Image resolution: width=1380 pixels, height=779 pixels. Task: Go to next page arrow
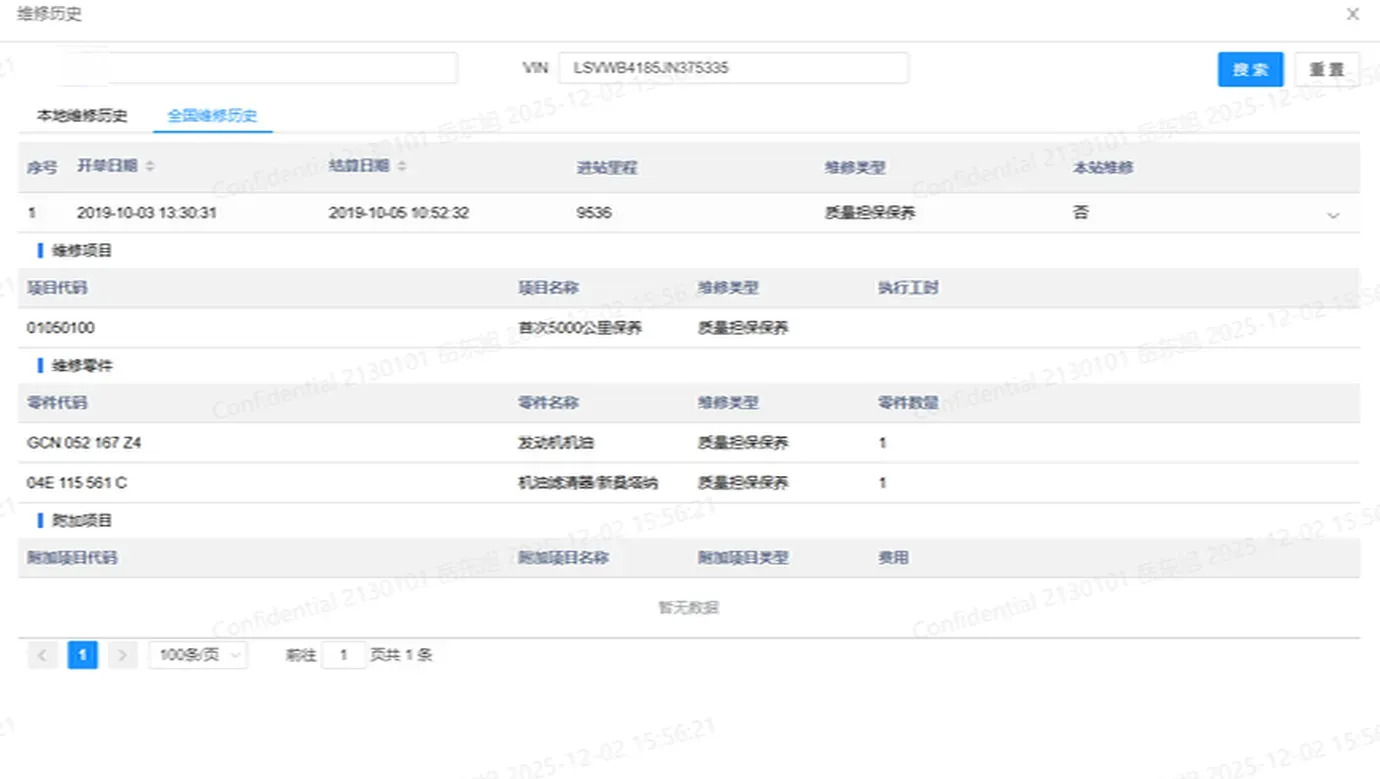click(x=122, y=654)
